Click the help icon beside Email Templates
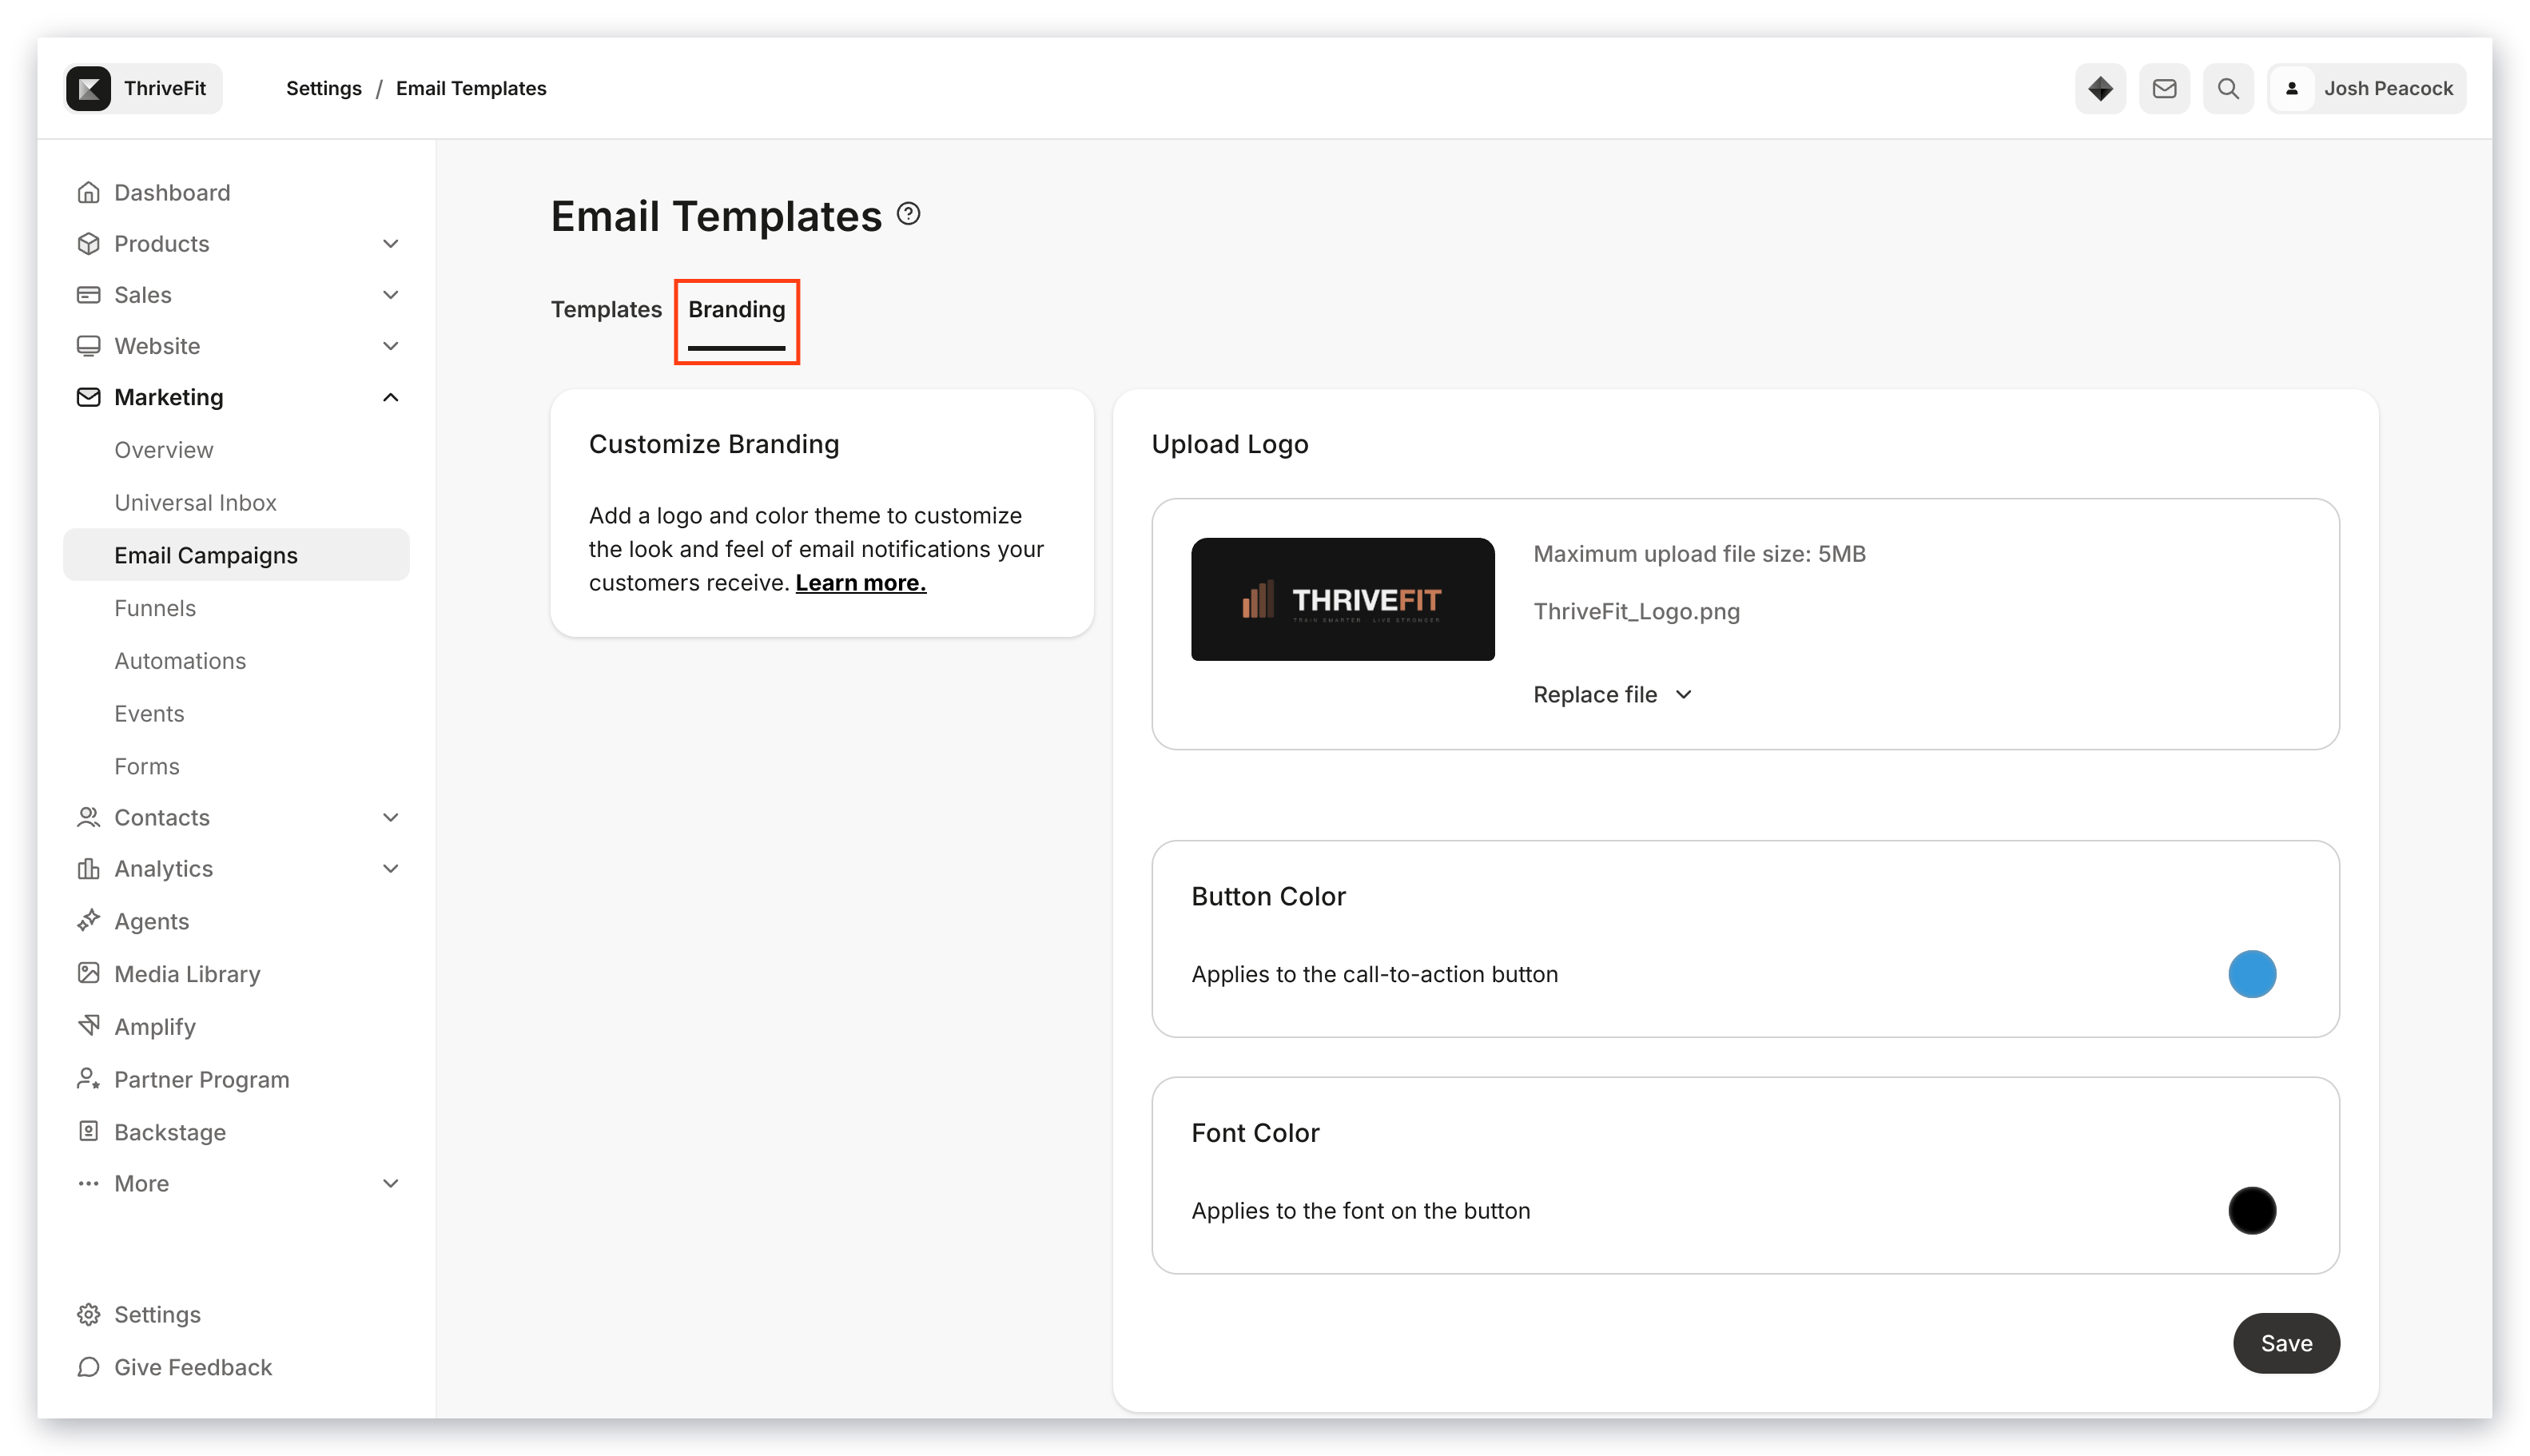 (908, 214)
